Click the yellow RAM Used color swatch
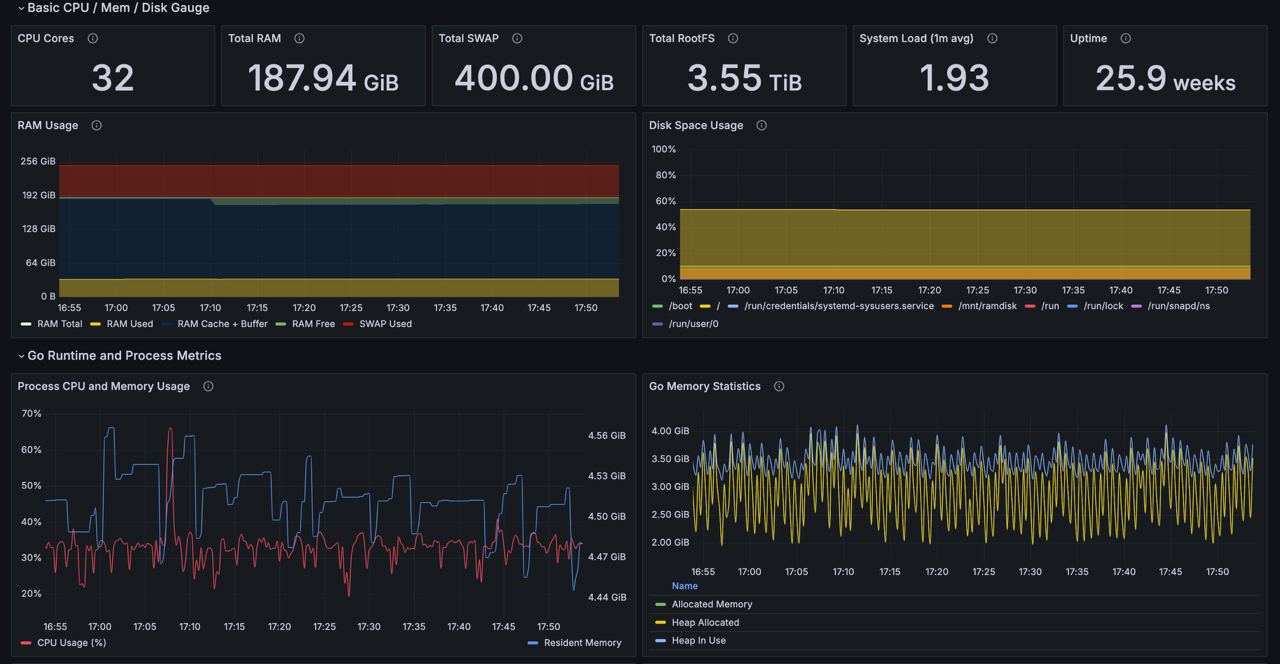The height and width of the screenshot is (664, 1280). (96, 324)
